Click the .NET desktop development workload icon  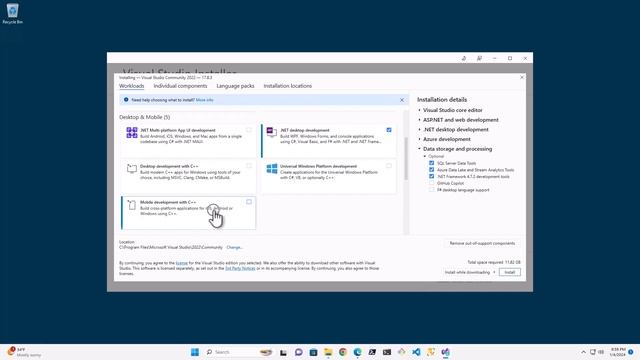271,132
